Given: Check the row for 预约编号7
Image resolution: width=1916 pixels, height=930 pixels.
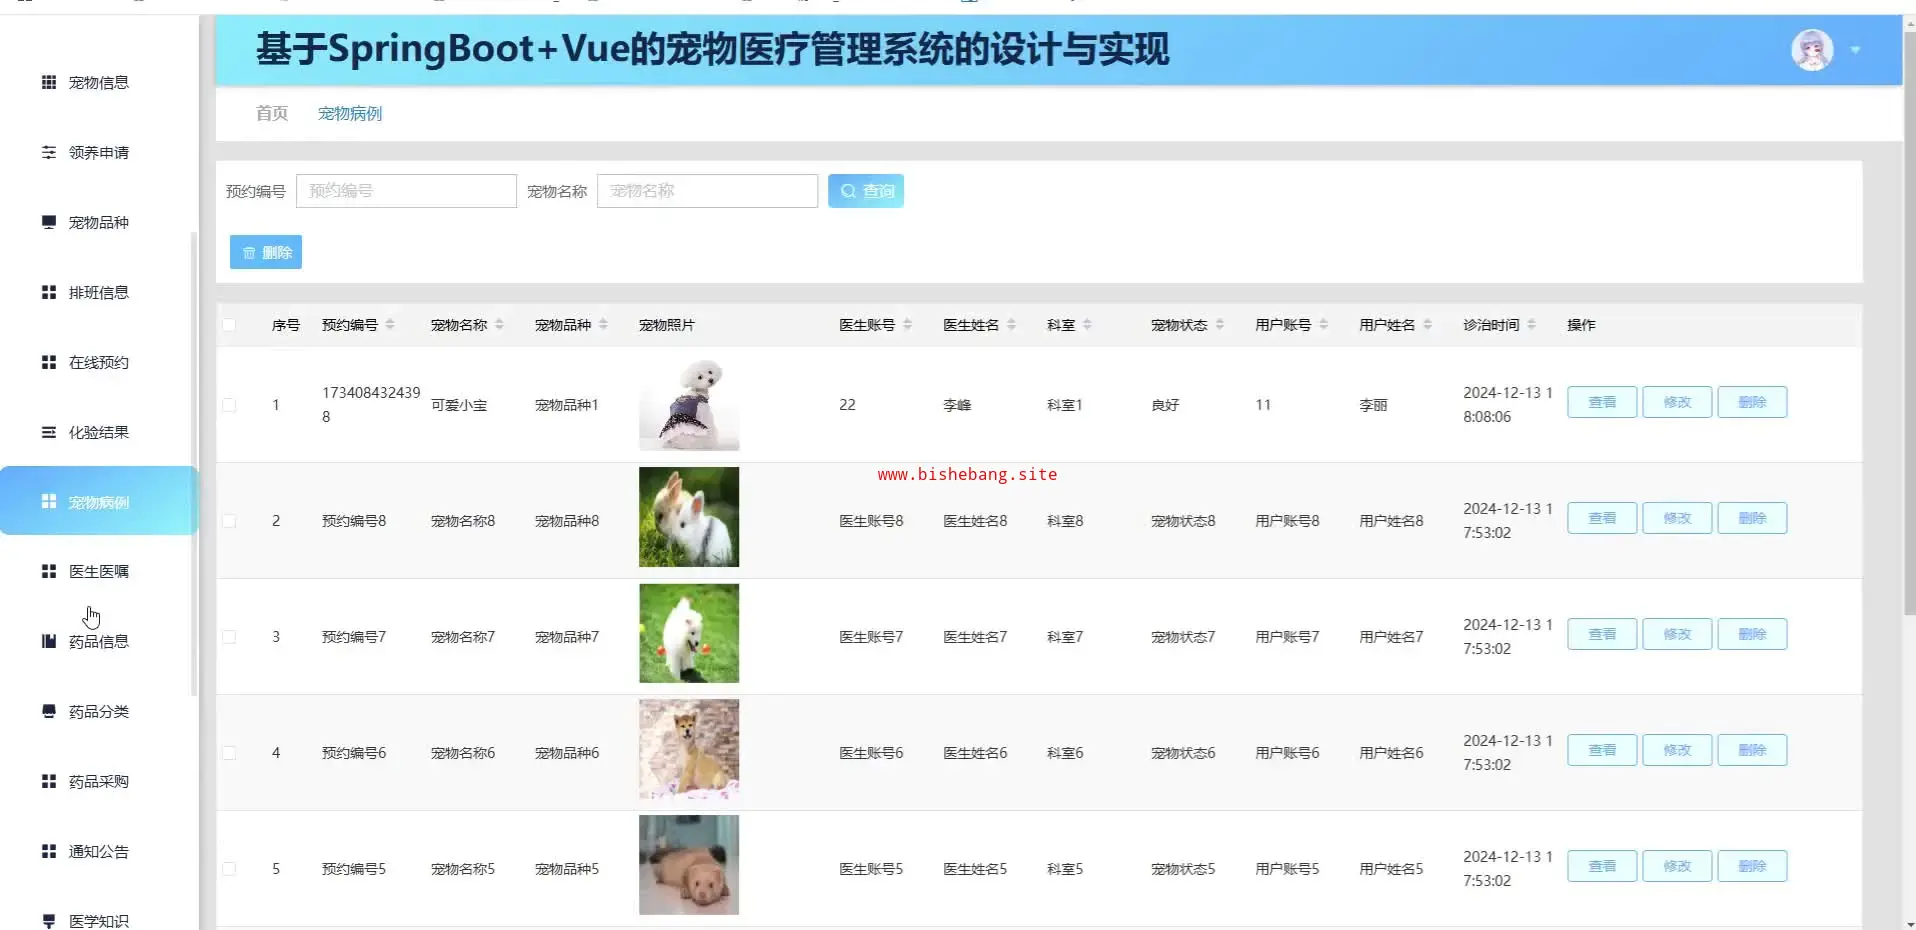Looking at the screenshot, I should coord(229,637).
